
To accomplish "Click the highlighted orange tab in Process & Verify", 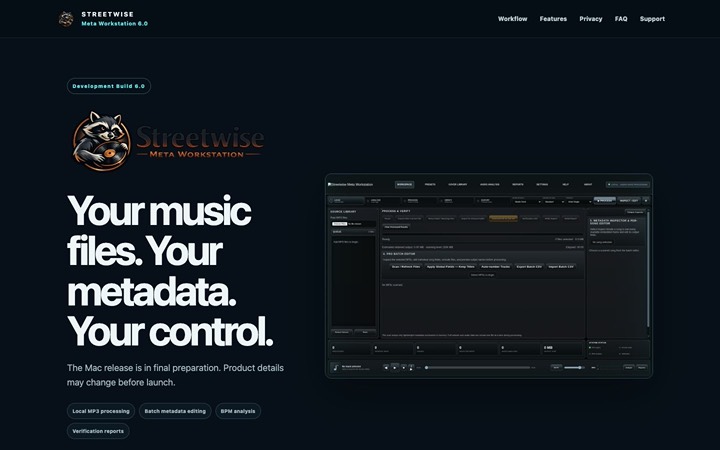I will pos(503,219).
